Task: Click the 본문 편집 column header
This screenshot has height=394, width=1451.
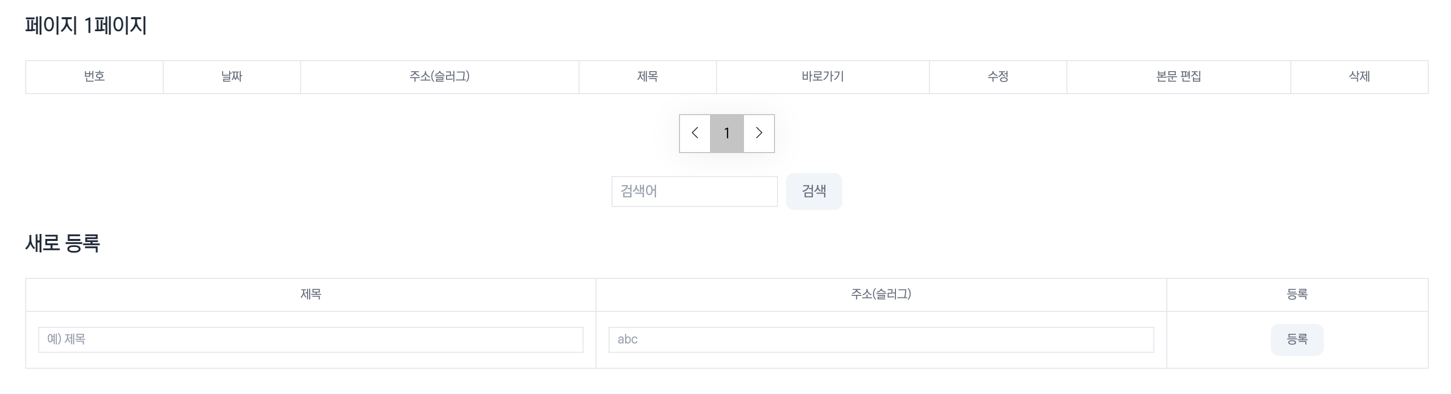Action: coord(1179,77)
